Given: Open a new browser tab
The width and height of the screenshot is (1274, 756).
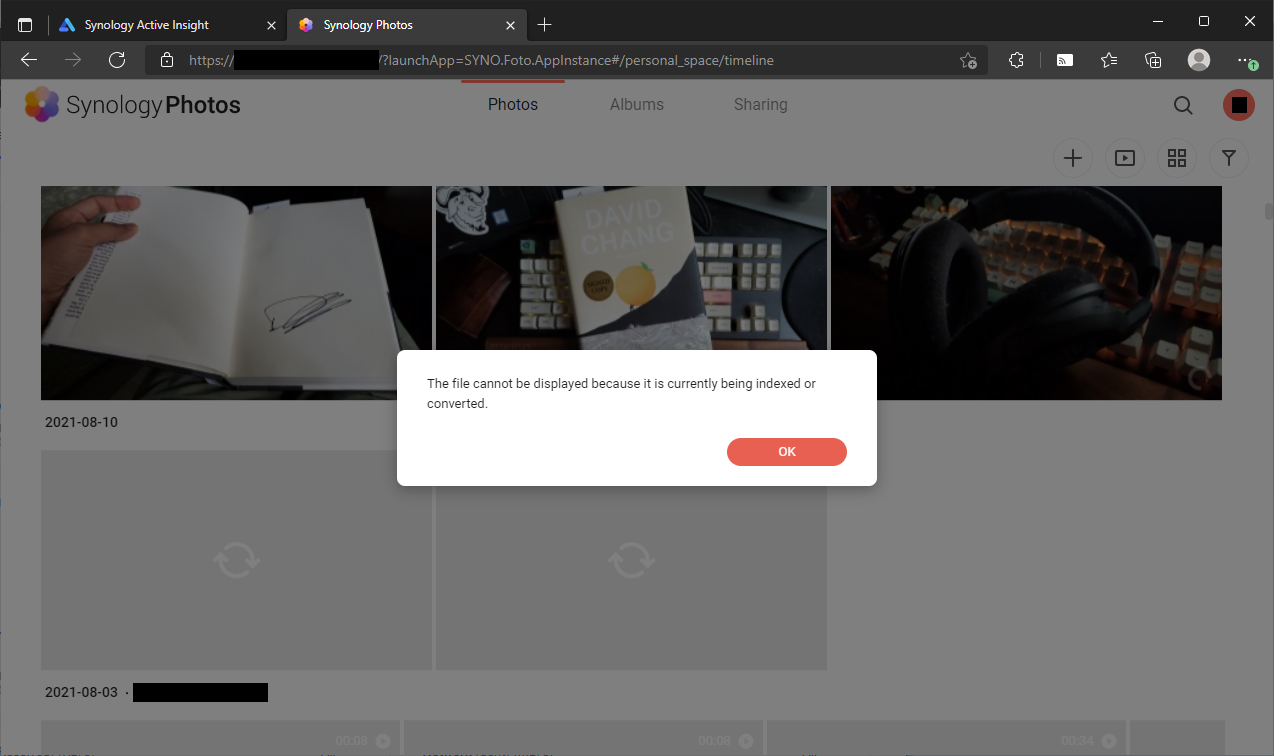Looking at the screenshot, I should pyautogui.click(x=544, y=24).
